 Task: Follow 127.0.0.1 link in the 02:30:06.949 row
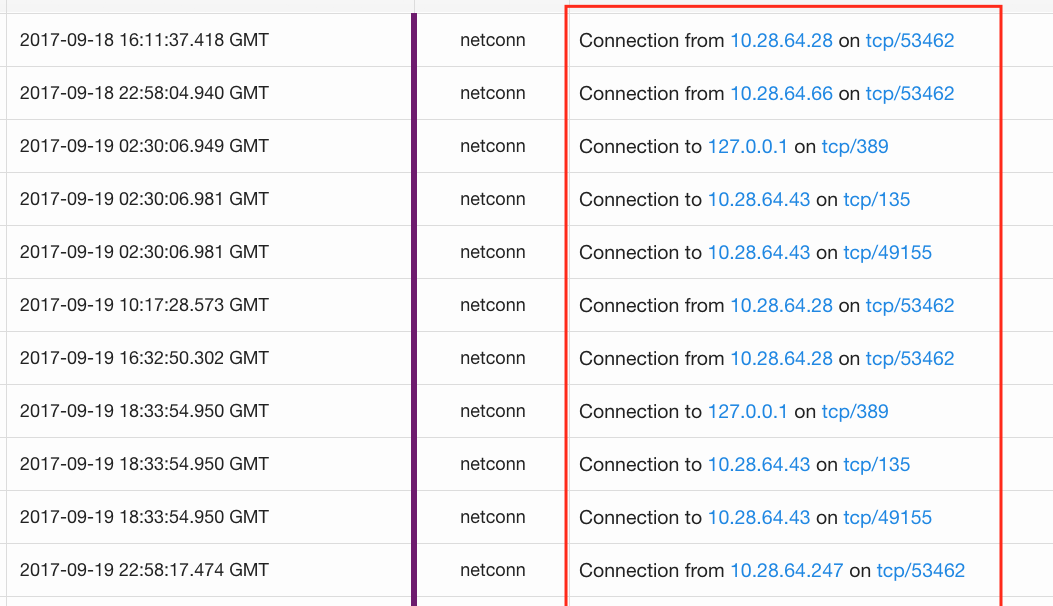point(747,147)
